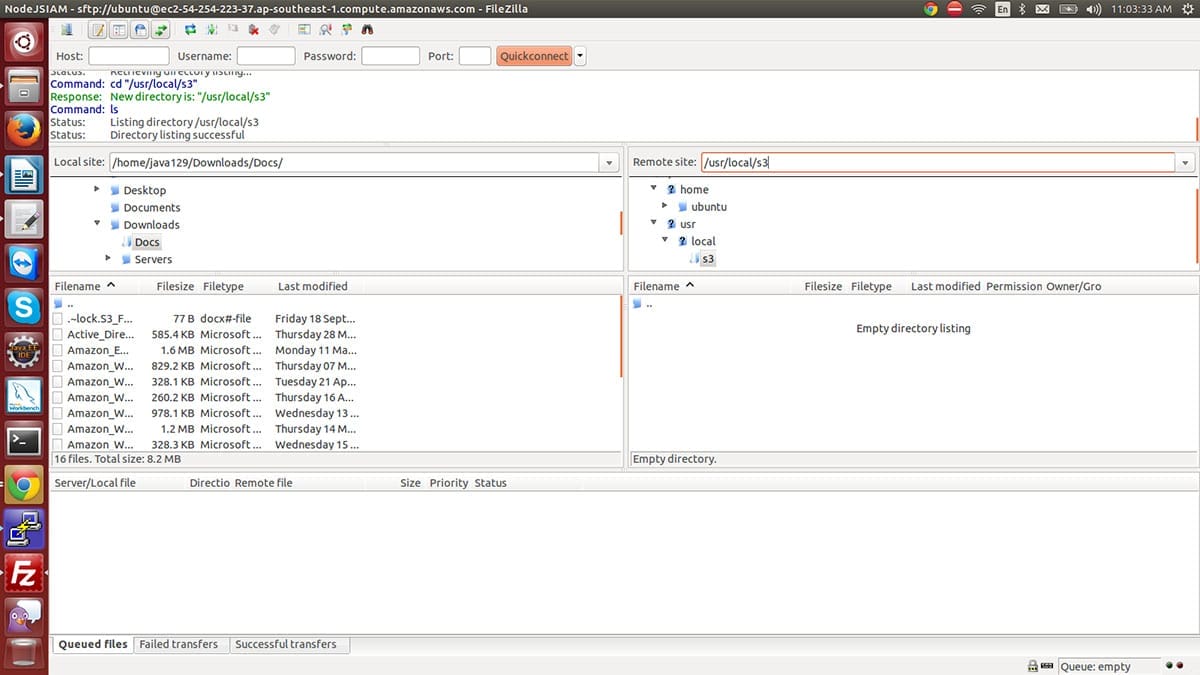Click the process queue toolbar icon
The height and width of the screenshot is (675, 1200).
(211, 30)
